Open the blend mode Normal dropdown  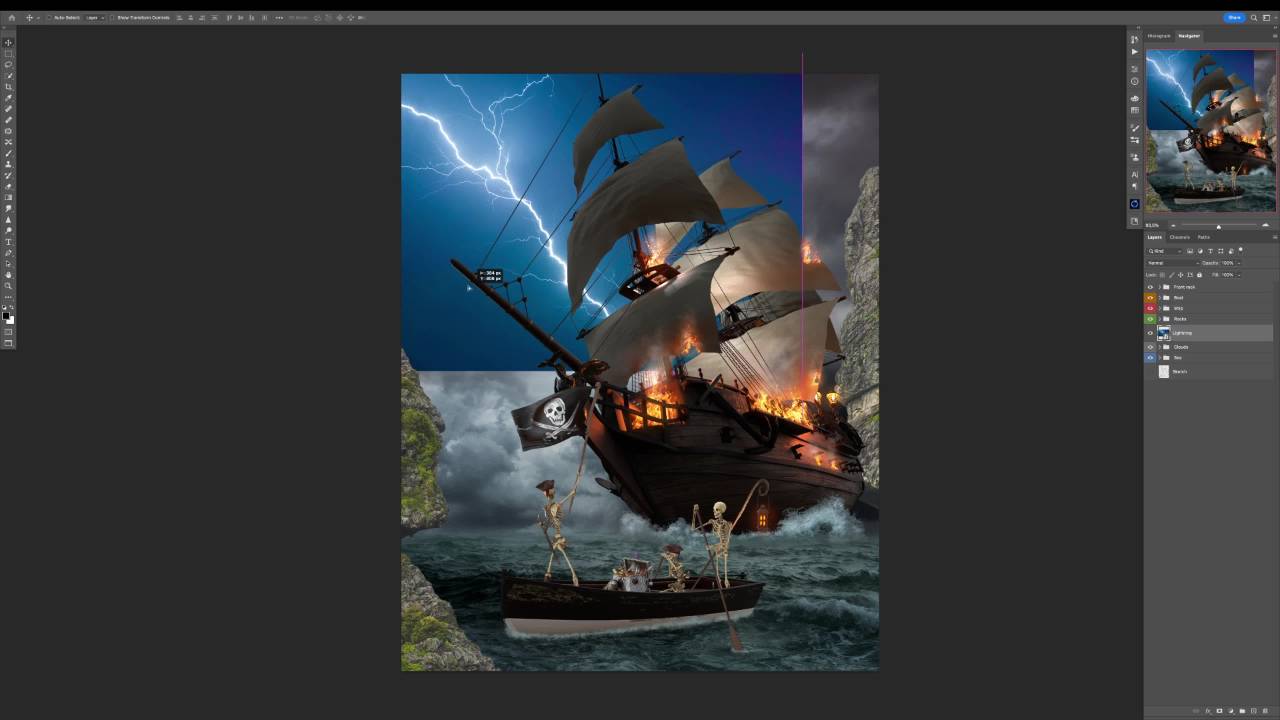coord(1170,263)
